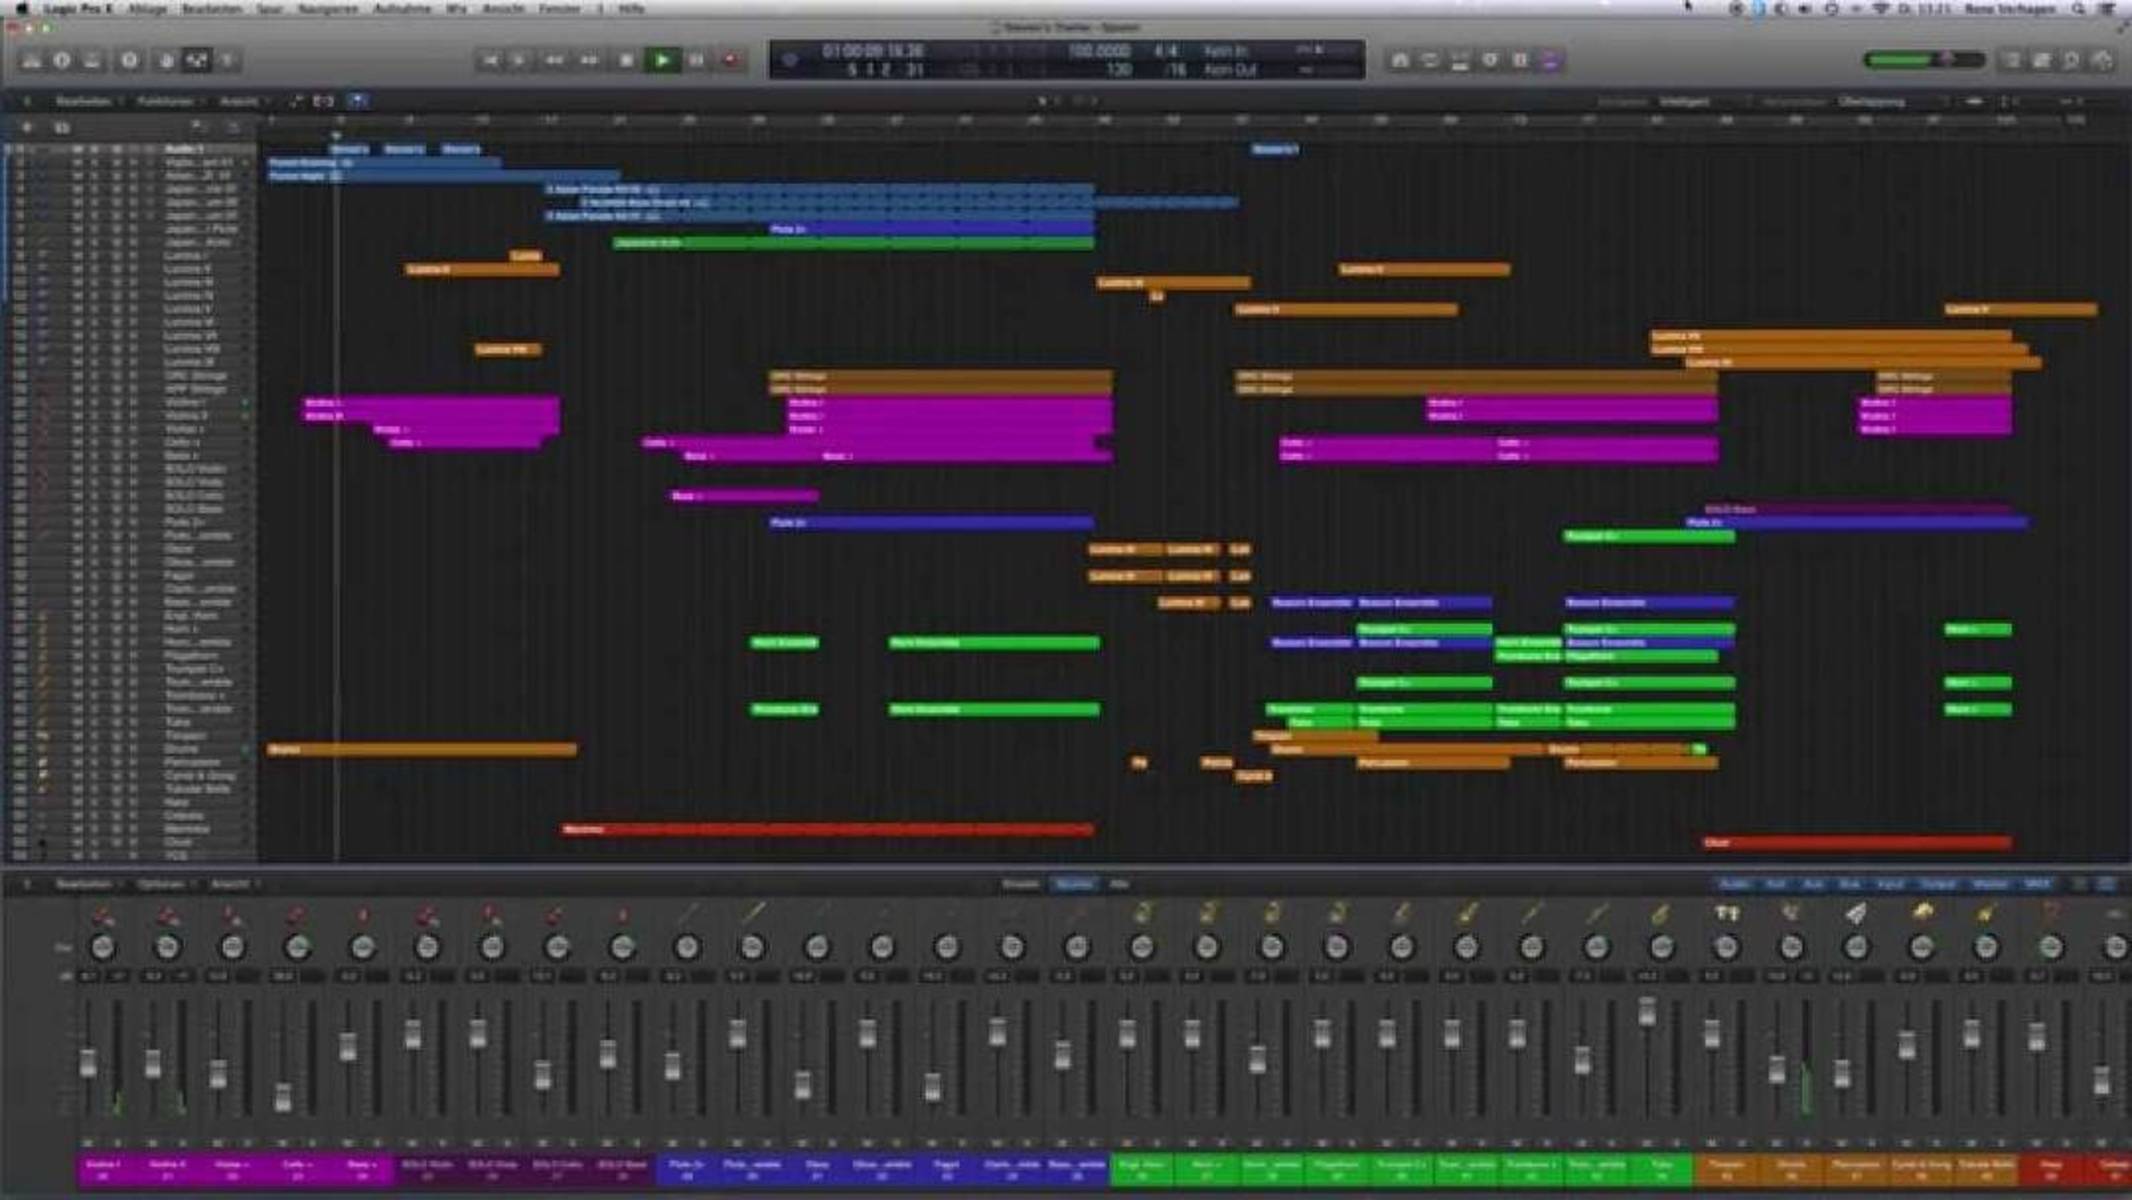2132x1200 pixels.
Task: Open the Spur menu in the menu bar
Action: 269,9
